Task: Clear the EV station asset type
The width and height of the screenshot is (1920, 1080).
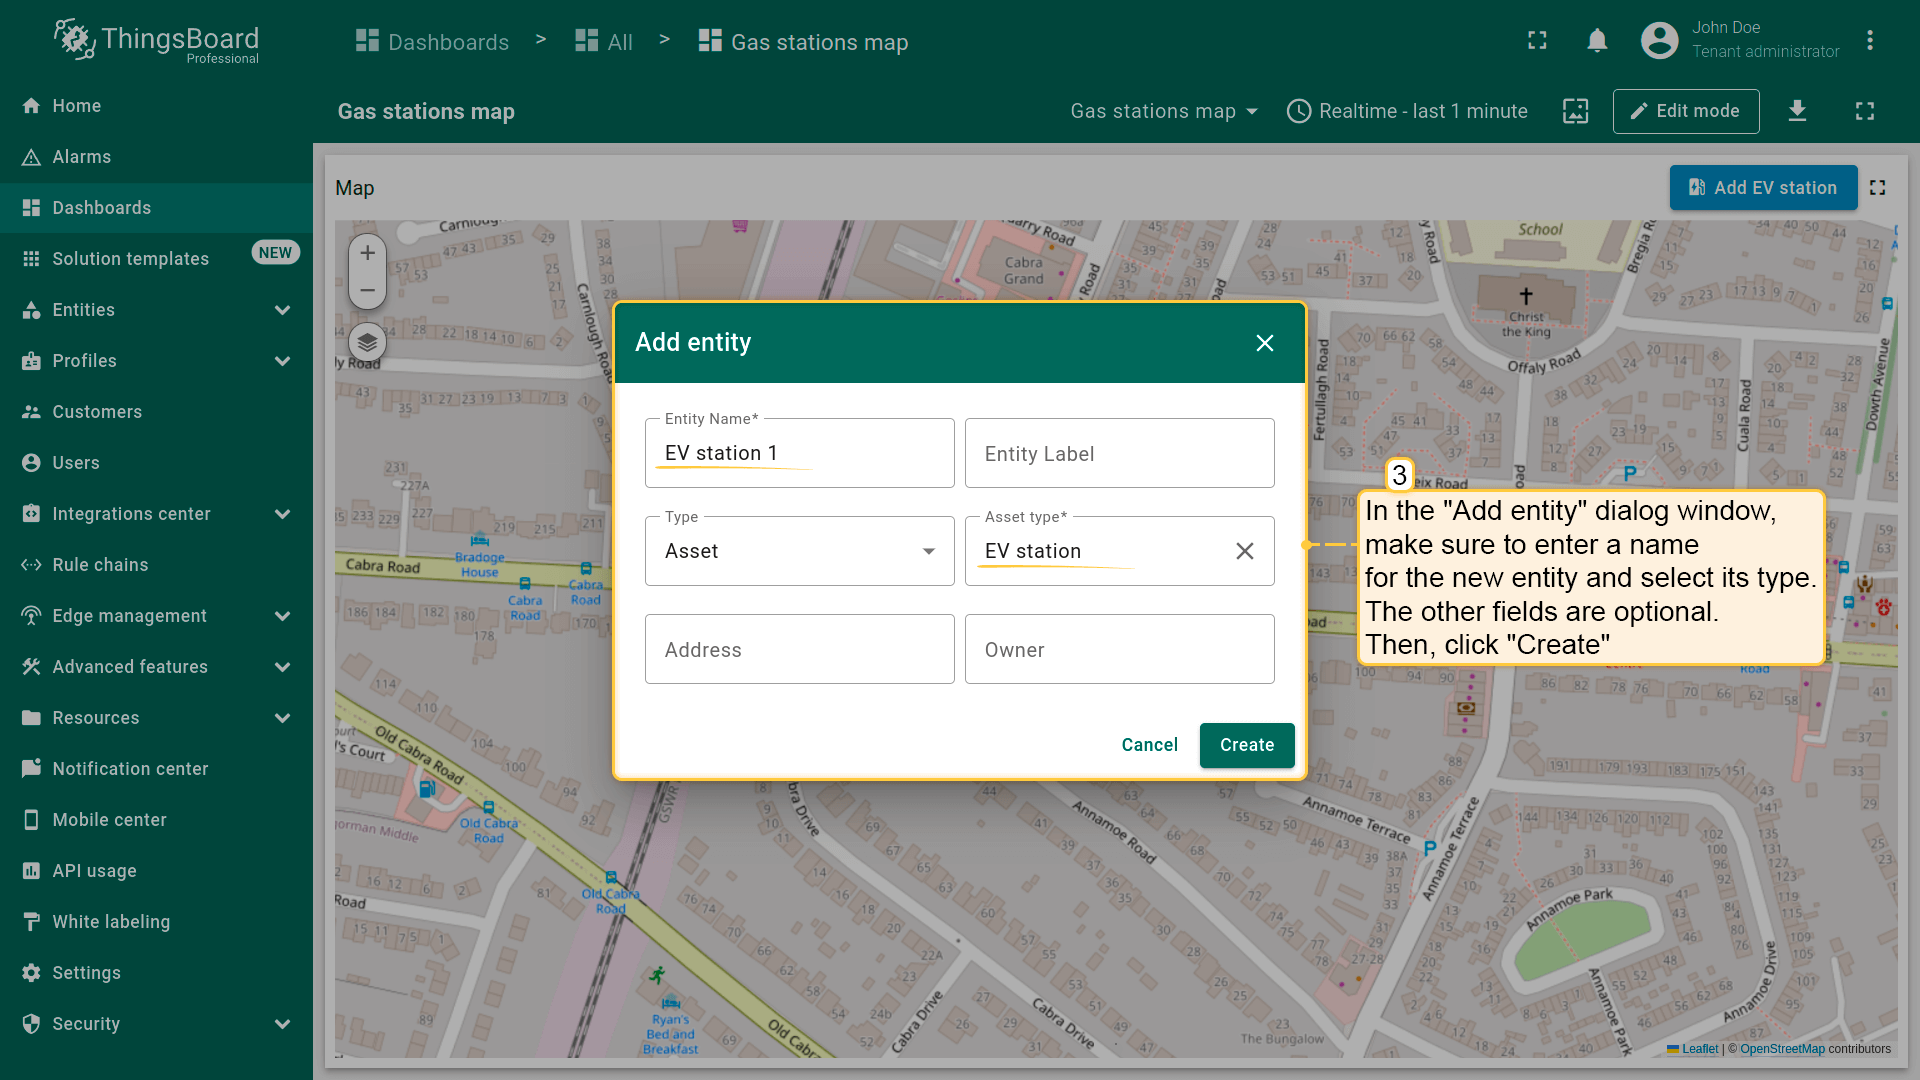Action: (1244, 551)
